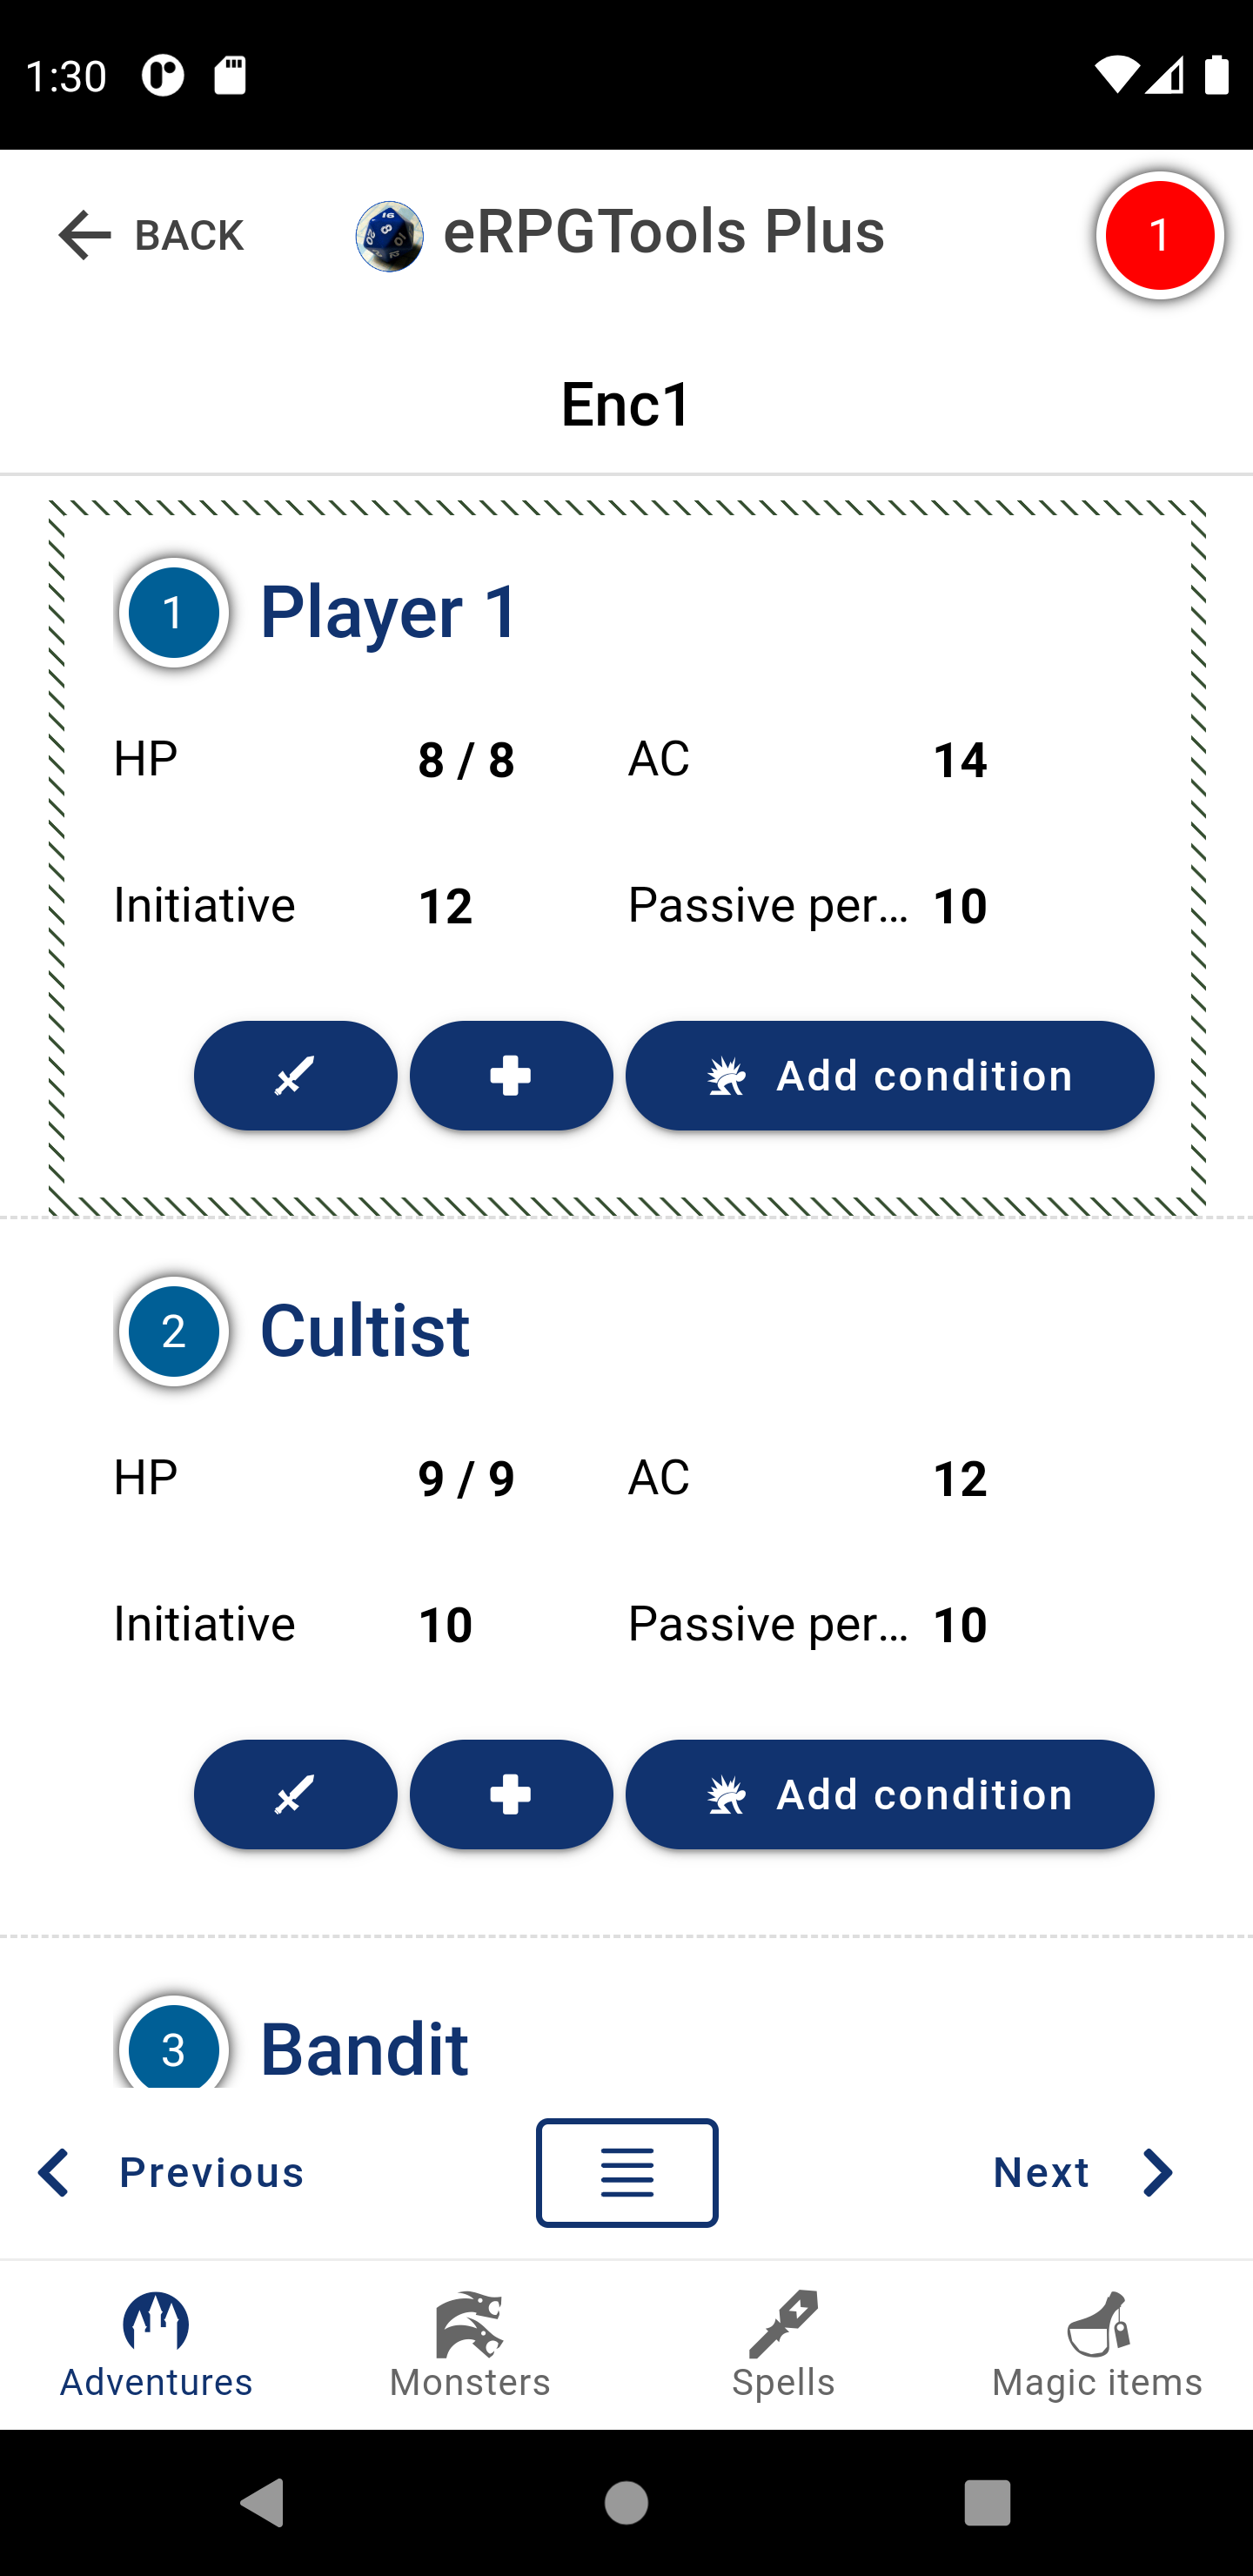
Task: Tap Android home navigation button
Action: (x=627, y=2503)
